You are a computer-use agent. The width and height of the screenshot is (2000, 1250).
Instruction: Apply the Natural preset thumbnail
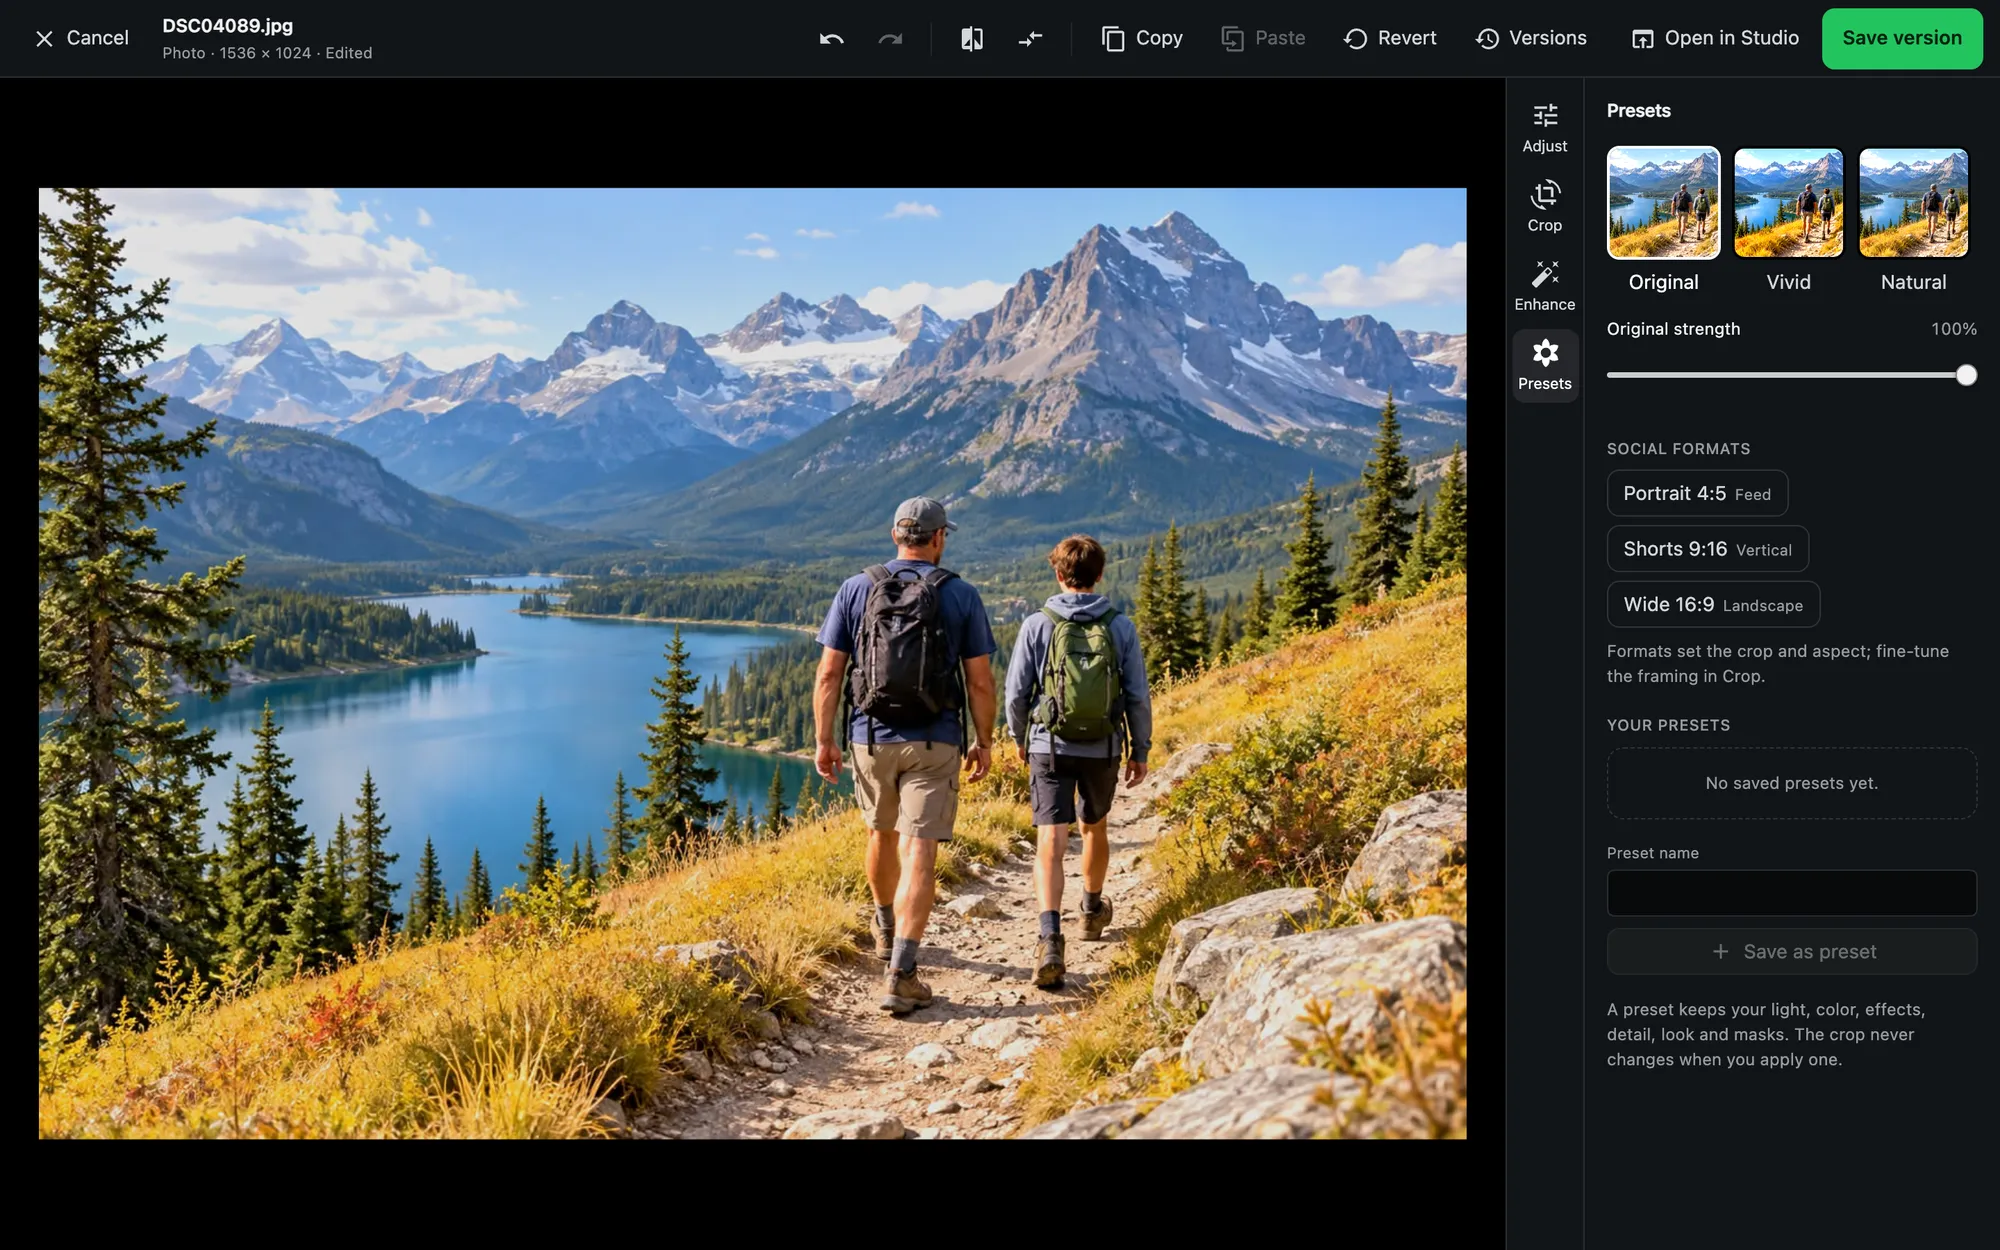[x=1913, y=203]
